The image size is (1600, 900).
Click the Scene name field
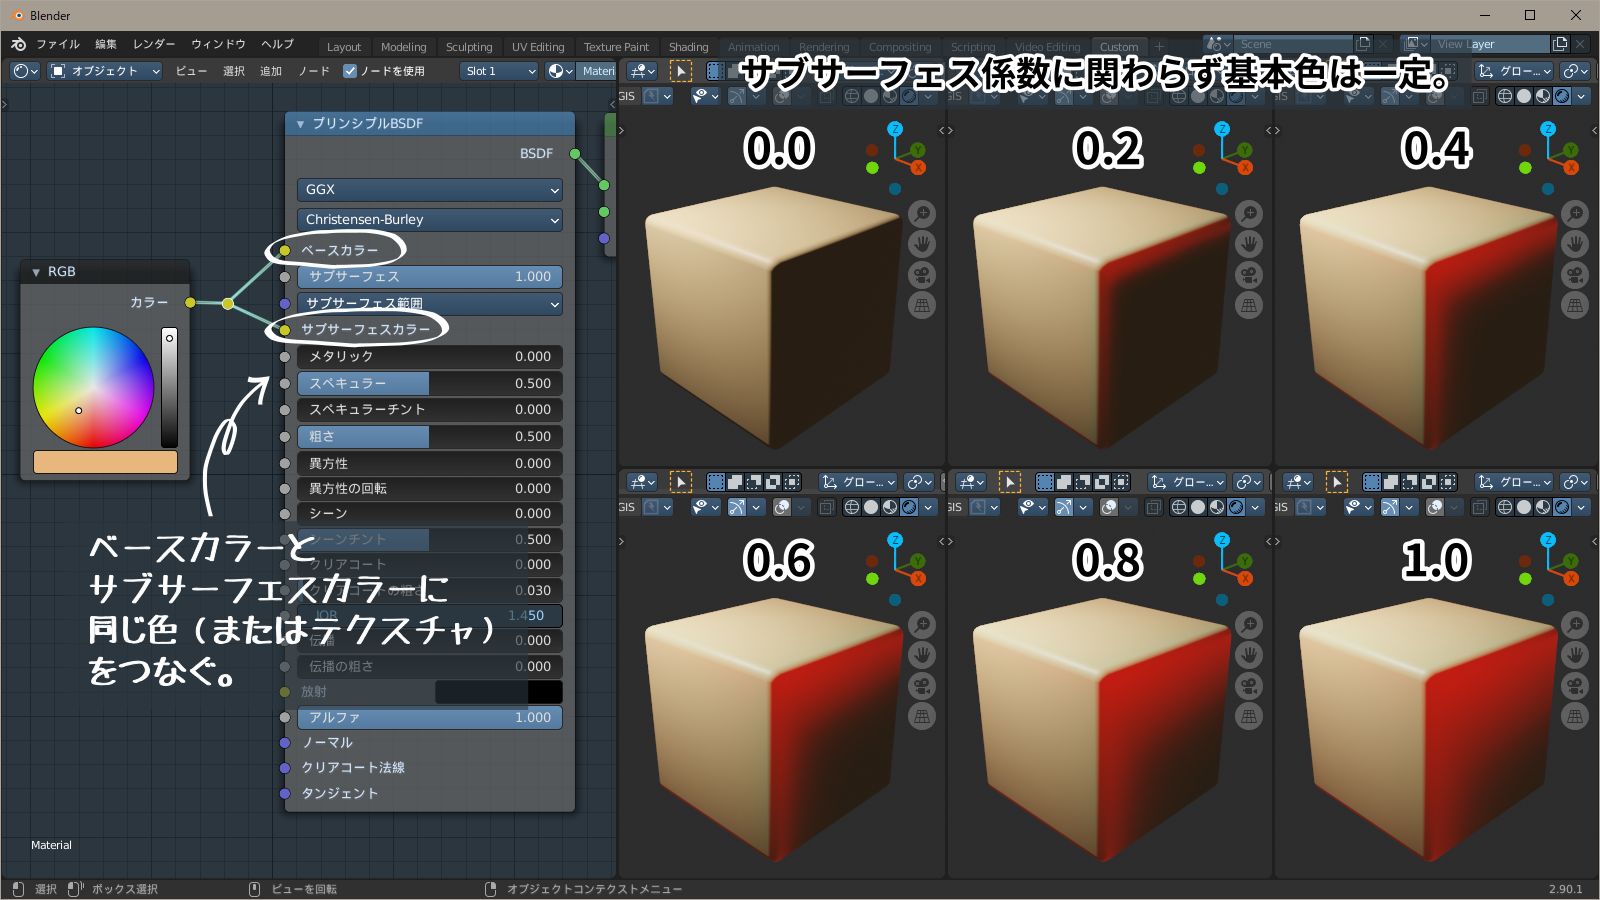click(1293, 44)
